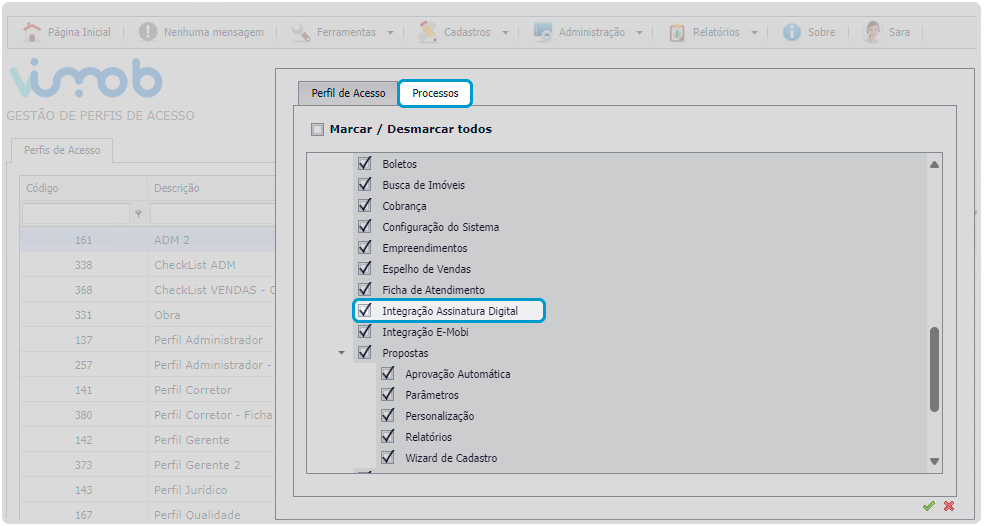This screenshot has height=526, width=984.
Task: Select the Perfil Qualidade row
Action: point(147,514)
